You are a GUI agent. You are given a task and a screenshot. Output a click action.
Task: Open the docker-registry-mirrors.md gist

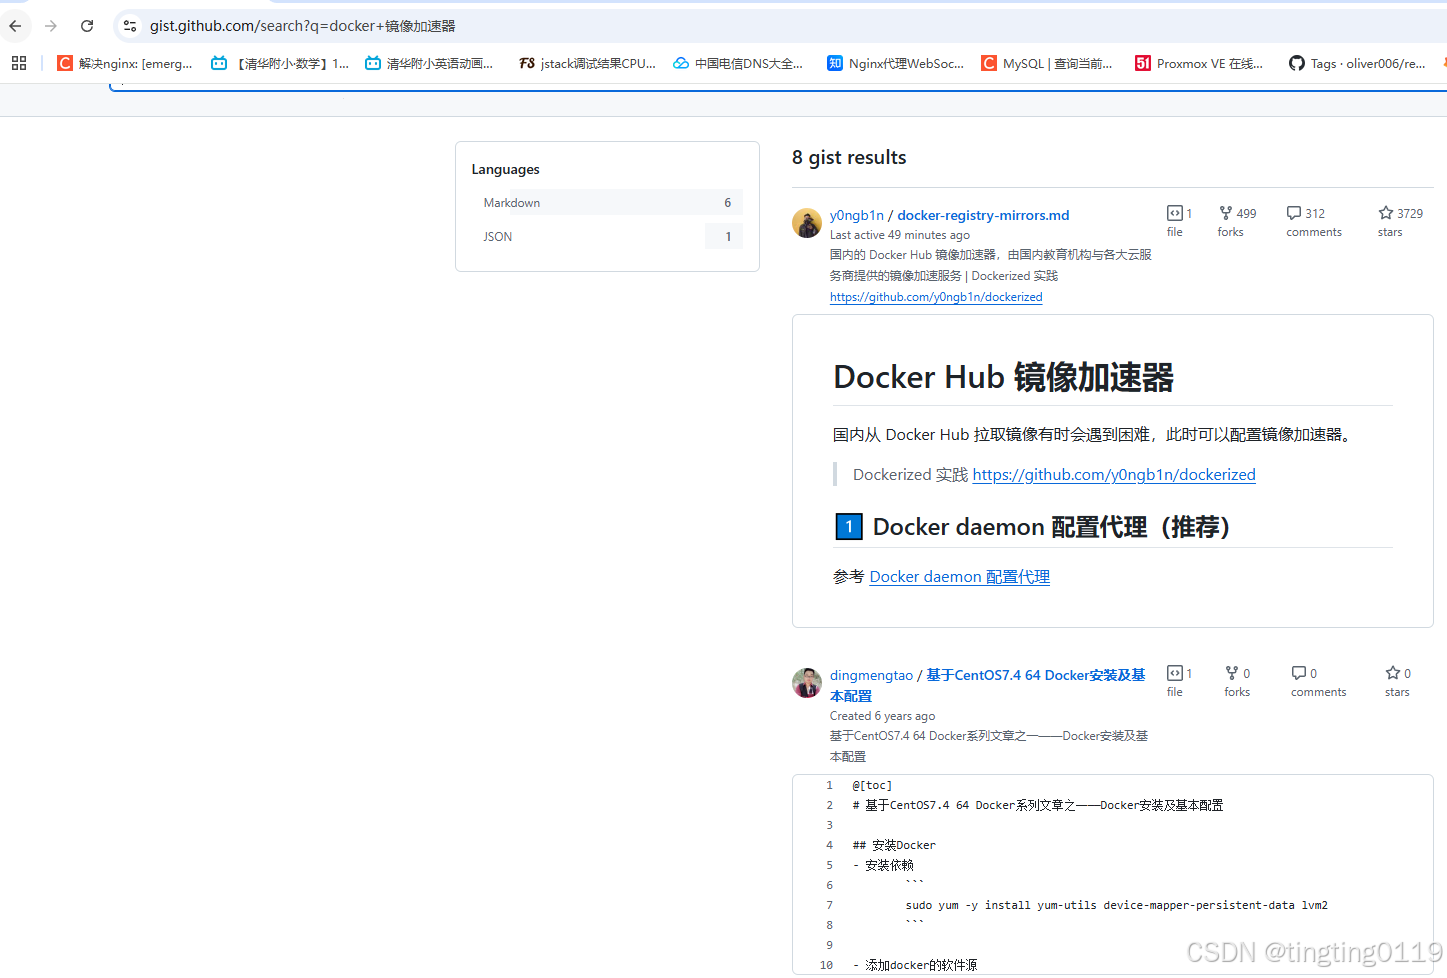(983, 215)
